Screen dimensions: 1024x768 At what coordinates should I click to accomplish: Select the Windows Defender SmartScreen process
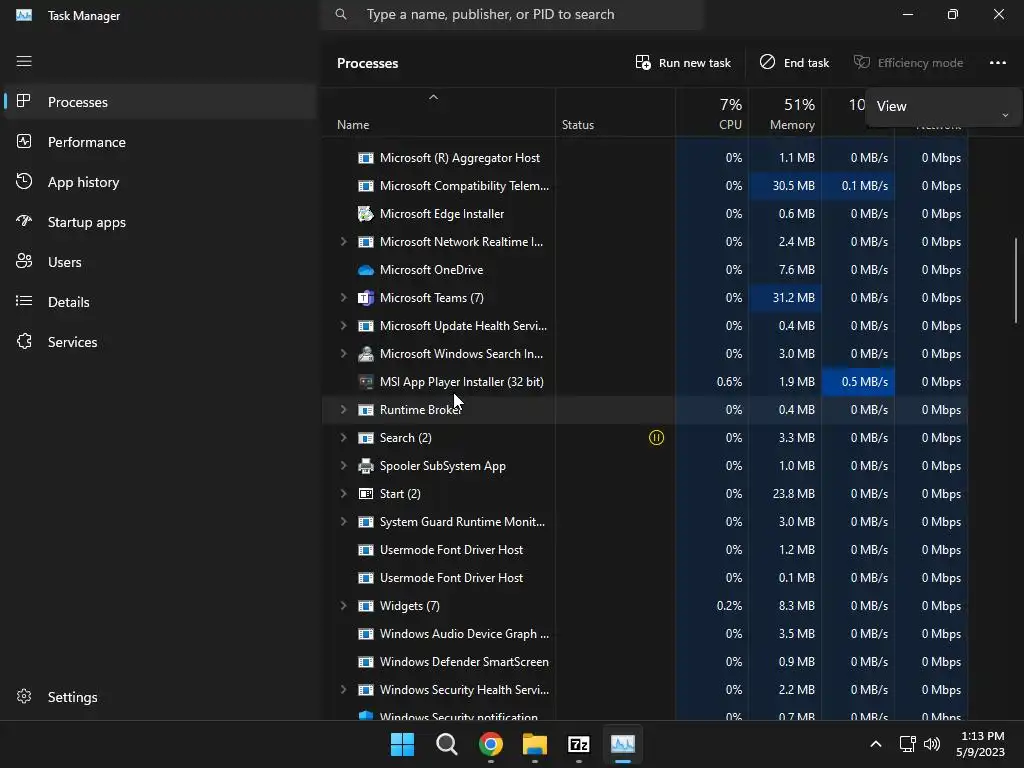[645, 662]
